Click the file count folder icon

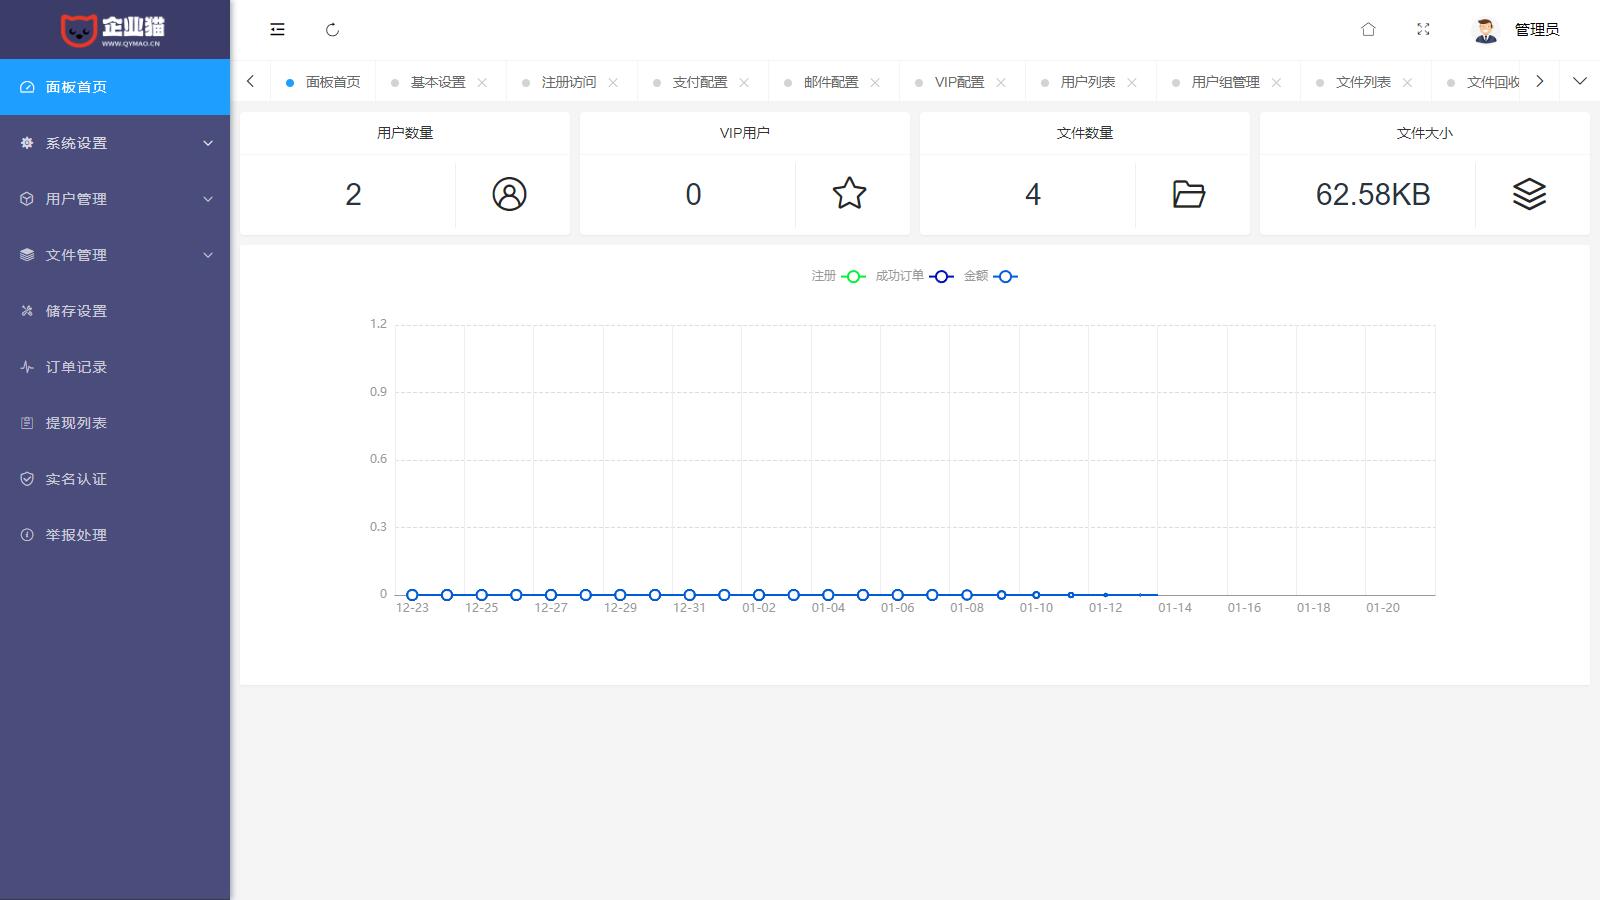click(1188, 194)
